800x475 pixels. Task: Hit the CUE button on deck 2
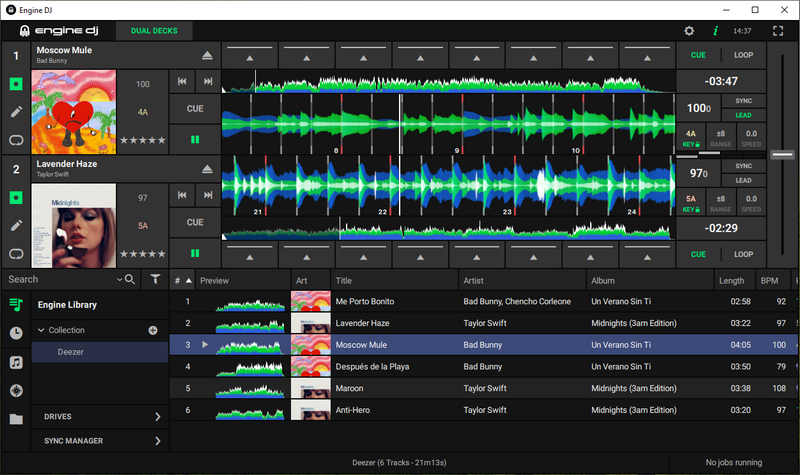(x=195, y=222)
